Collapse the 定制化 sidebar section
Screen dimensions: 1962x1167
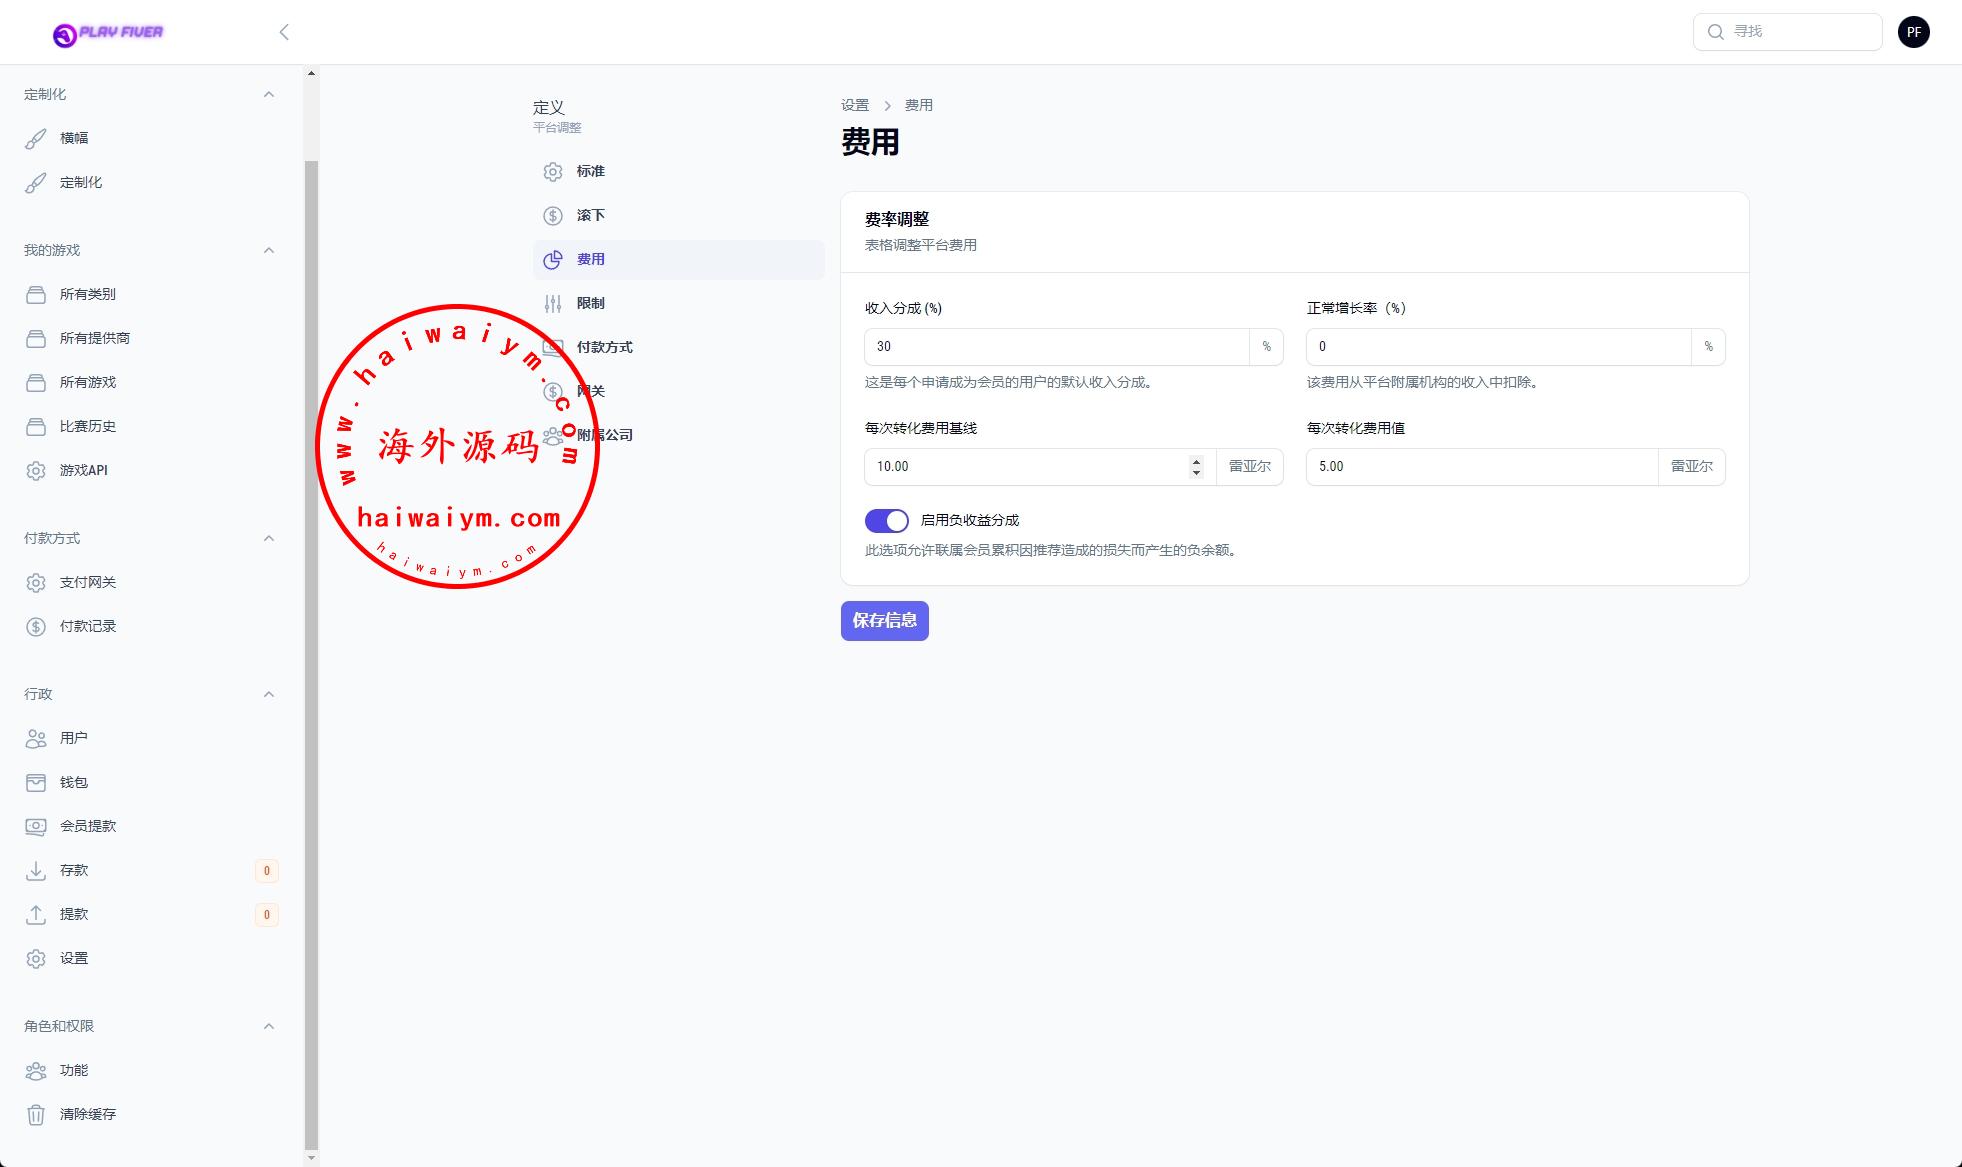(268, 94)
